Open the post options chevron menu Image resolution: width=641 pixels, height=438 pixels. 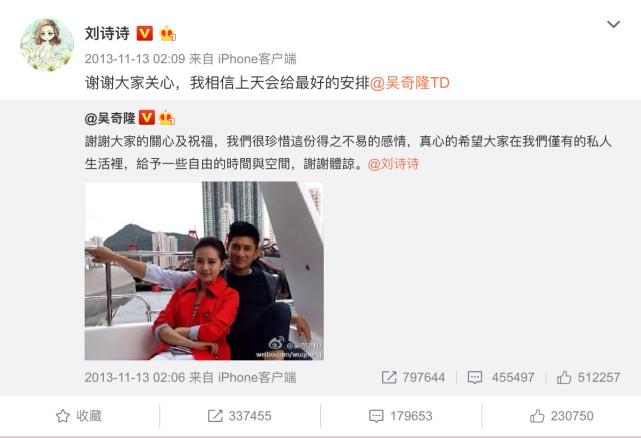(613, 25)
